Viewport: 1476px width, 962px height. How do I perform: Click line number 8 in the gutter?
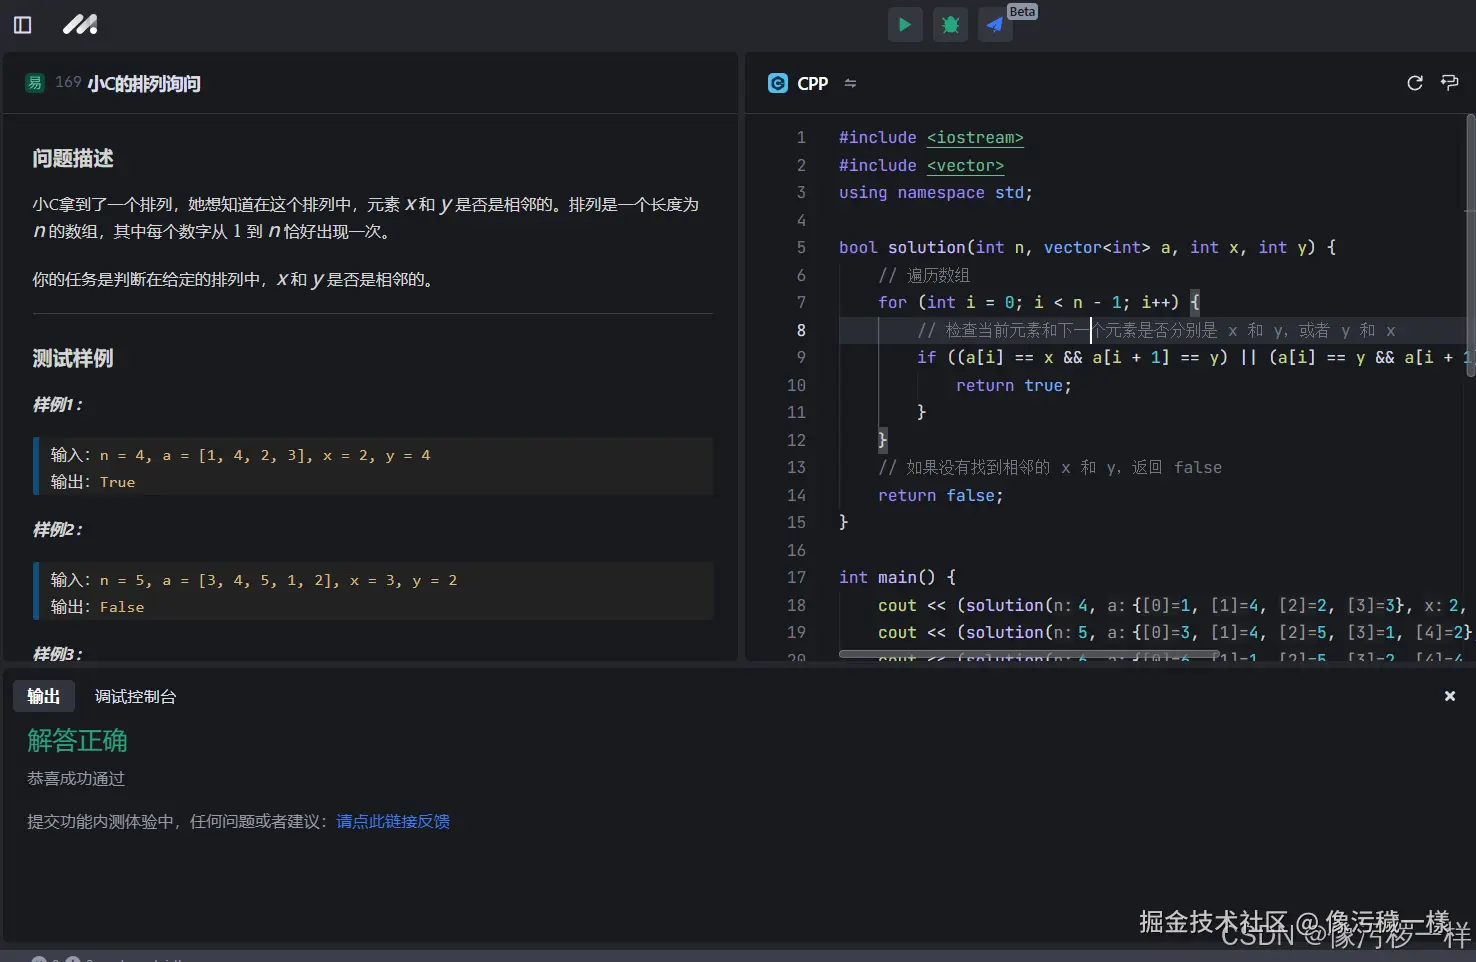(800, 330)
